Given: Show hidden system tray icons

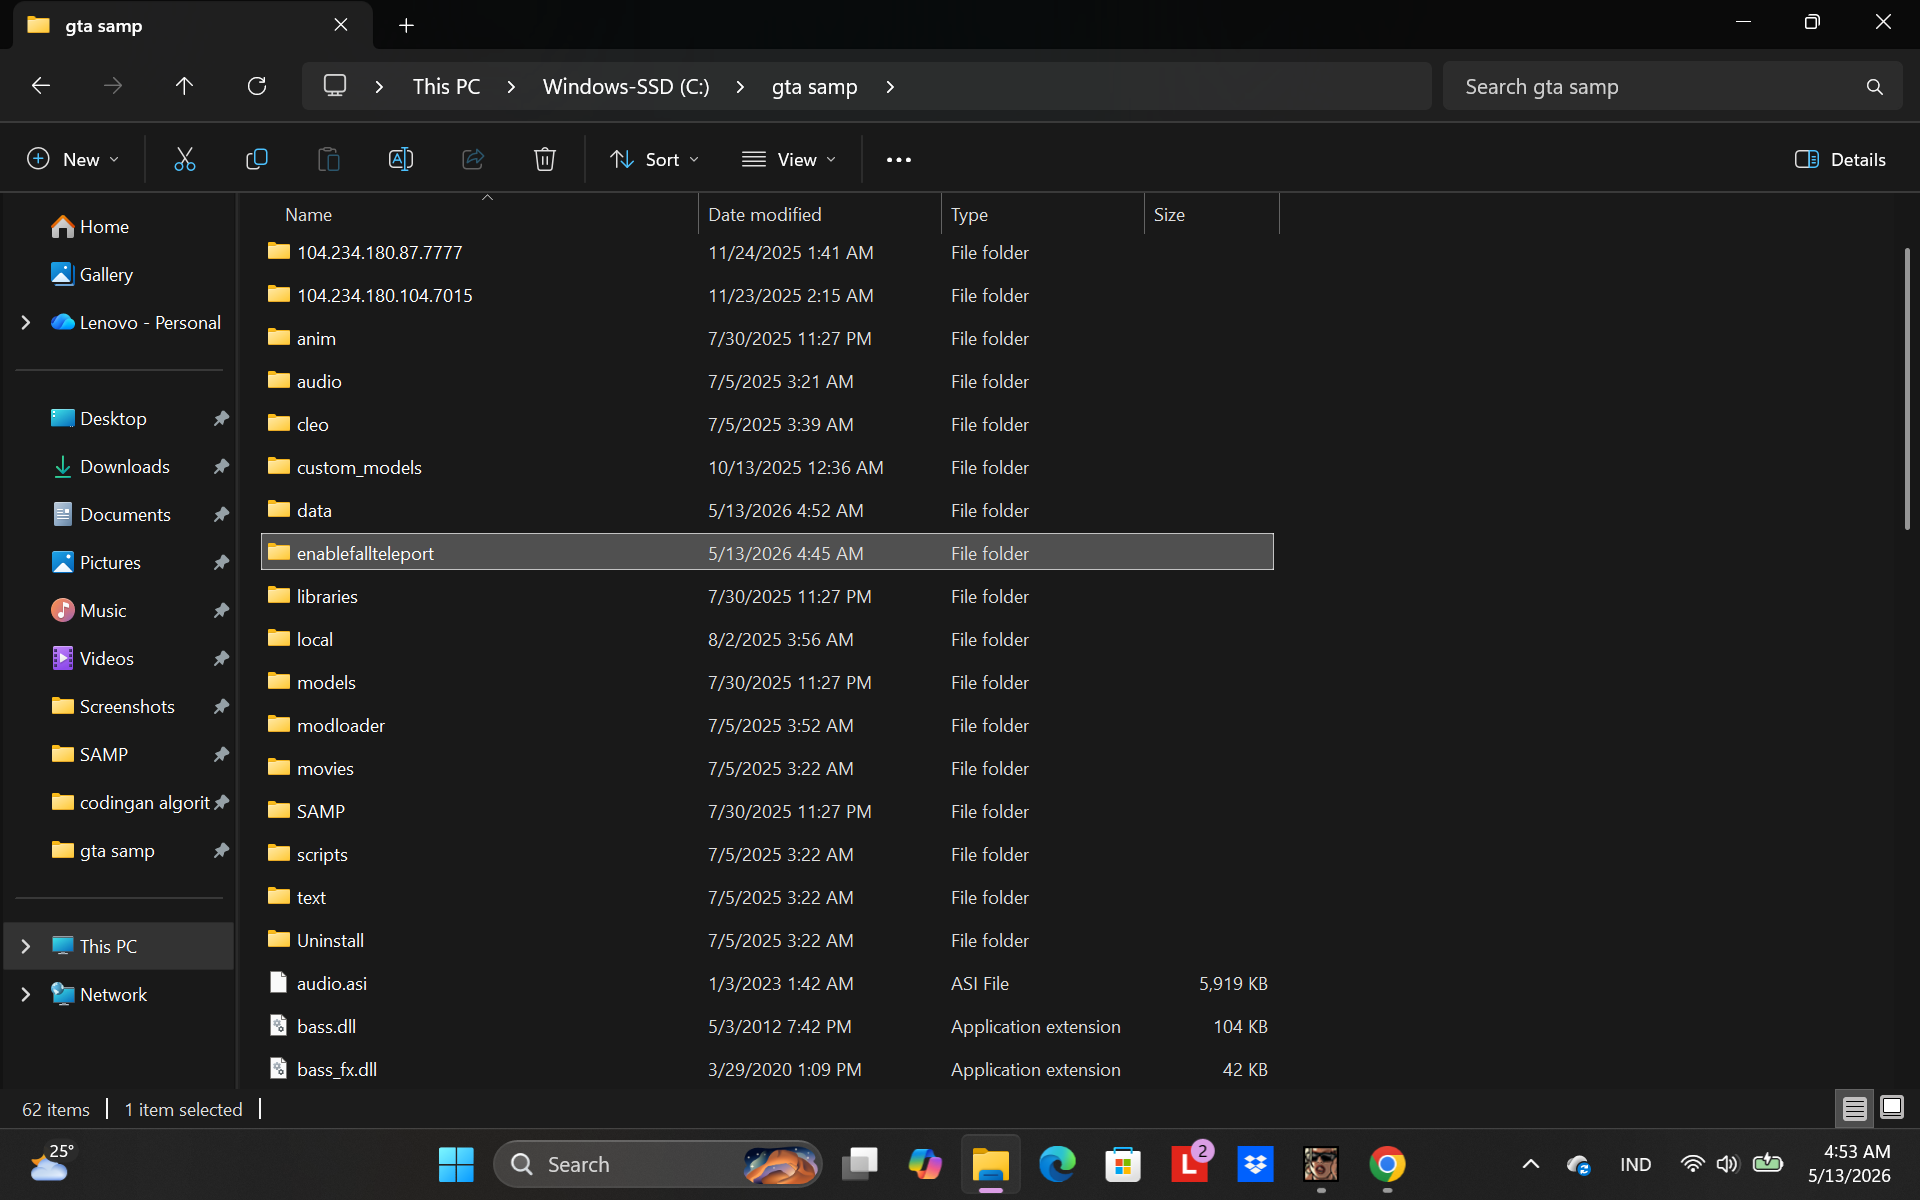Looking at the screenshot, I should pos(1530,1164).
